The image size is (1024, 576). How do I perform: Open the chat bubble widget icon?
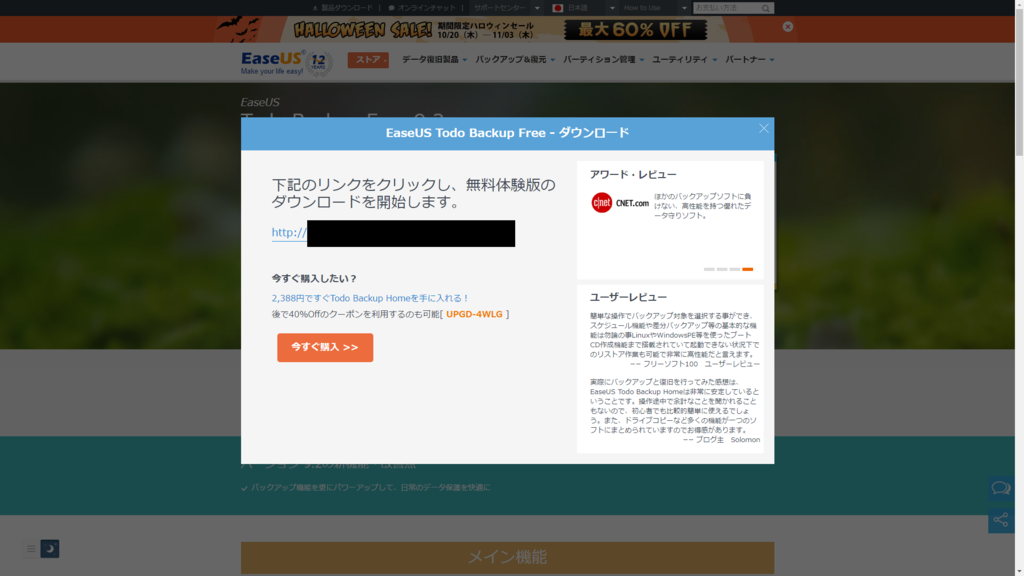(x=1001, y=487)
